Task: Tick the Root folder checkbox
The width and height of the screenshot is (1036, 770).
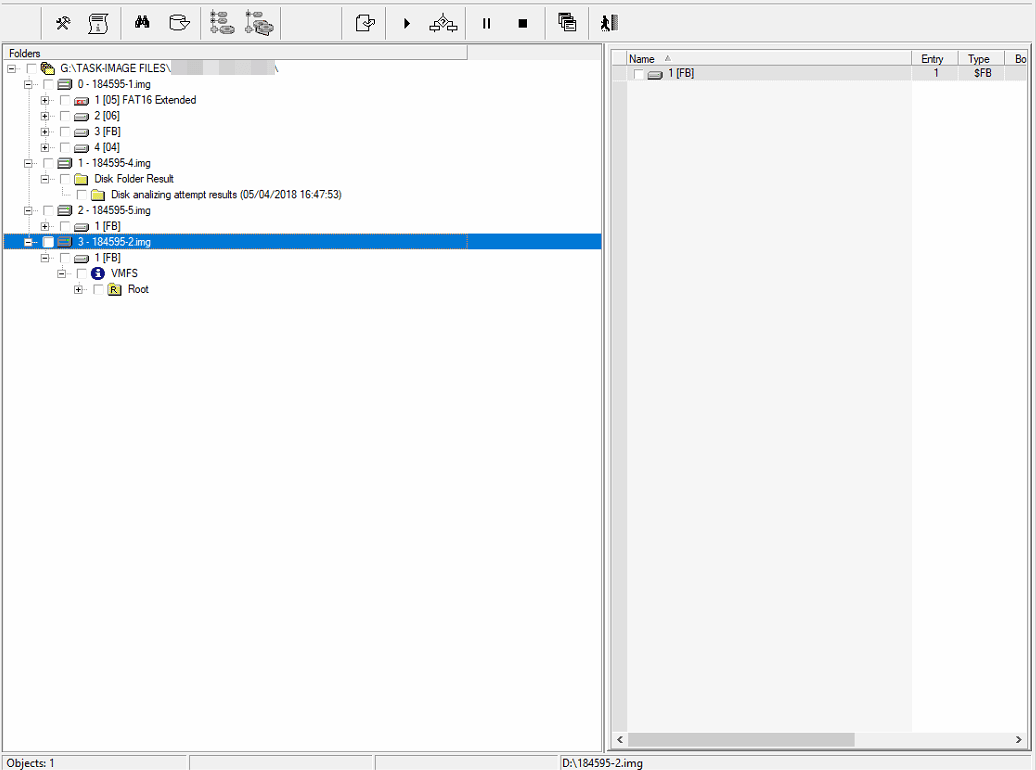Action: point(98,289)
